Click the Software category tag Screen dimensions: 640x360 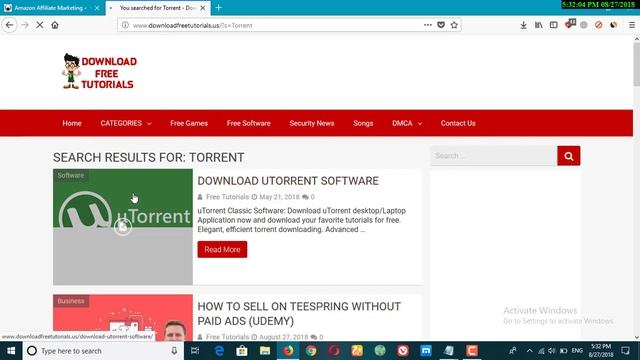click(71, 176)
